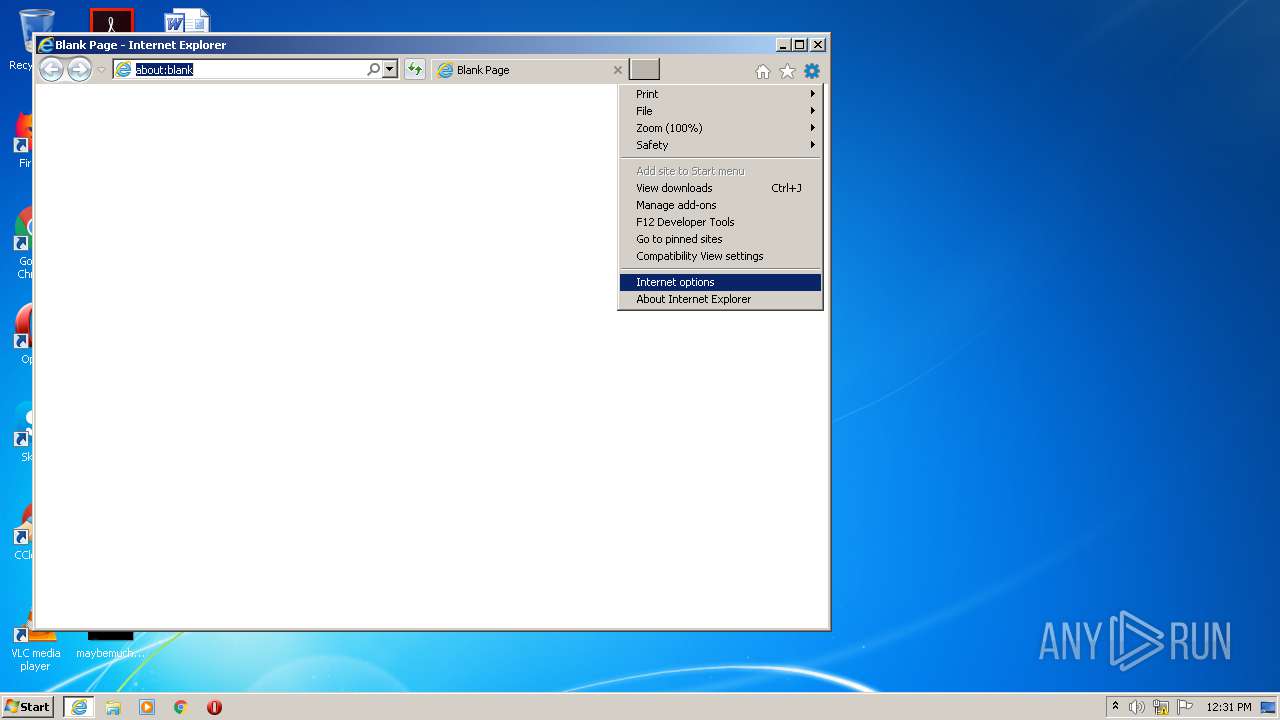Expand the address bar autocomplete dropdown
This screenshot has width=1280, height=720.
click(x=390, y=69)
